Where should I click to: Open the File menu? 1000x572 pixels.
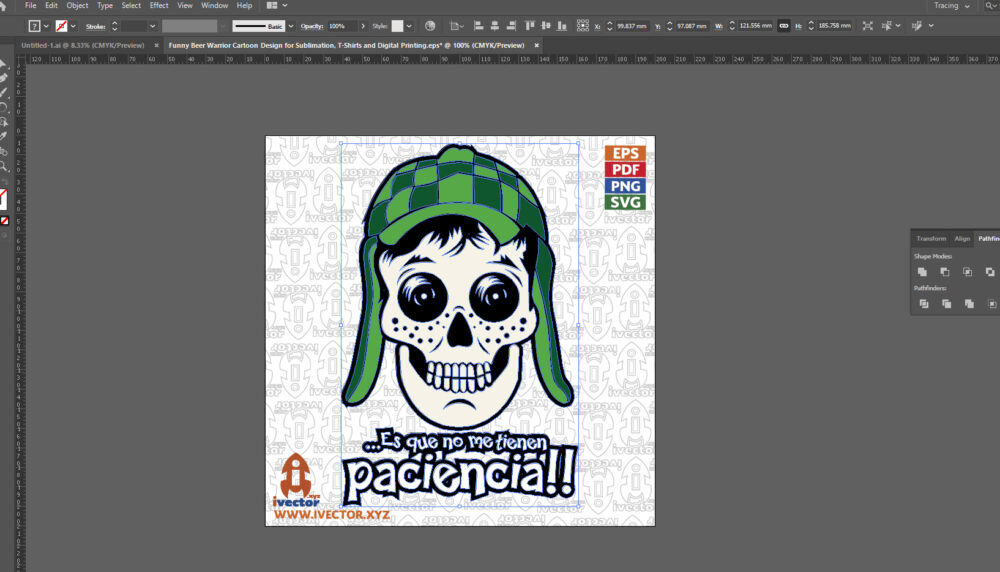click(x=30, y=5)
